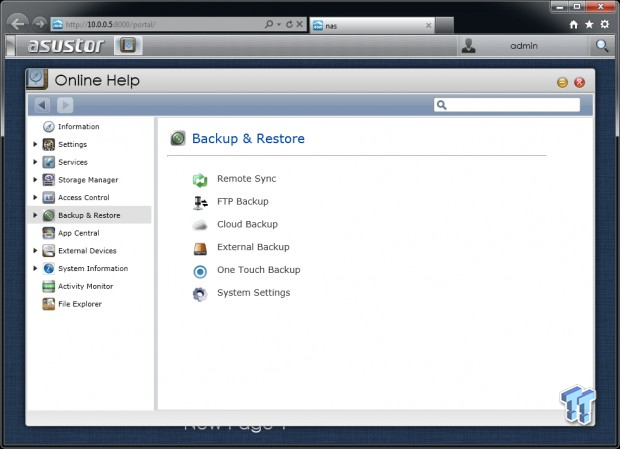Open the address bar search dropdown arrow

point(279,25)
